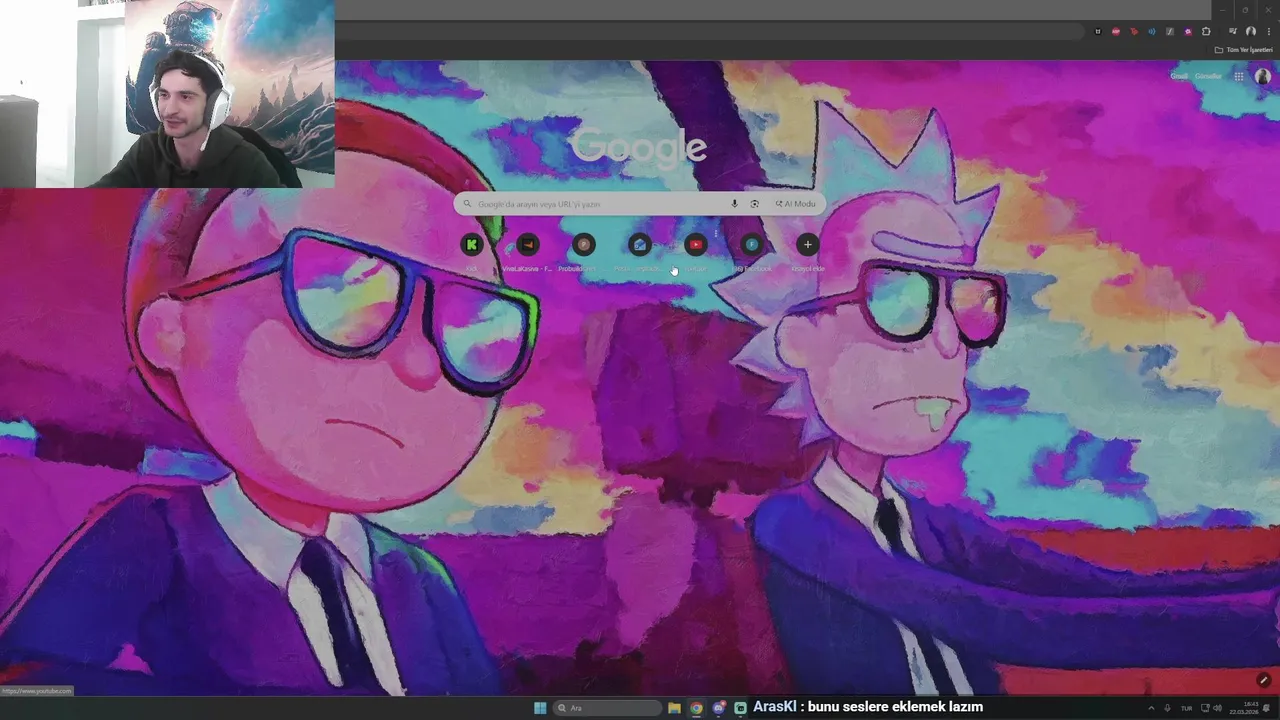Viewport: 1280px width, 720px height.
Task: Open the red tag extension icon
Action: (x=1134, y=31)
